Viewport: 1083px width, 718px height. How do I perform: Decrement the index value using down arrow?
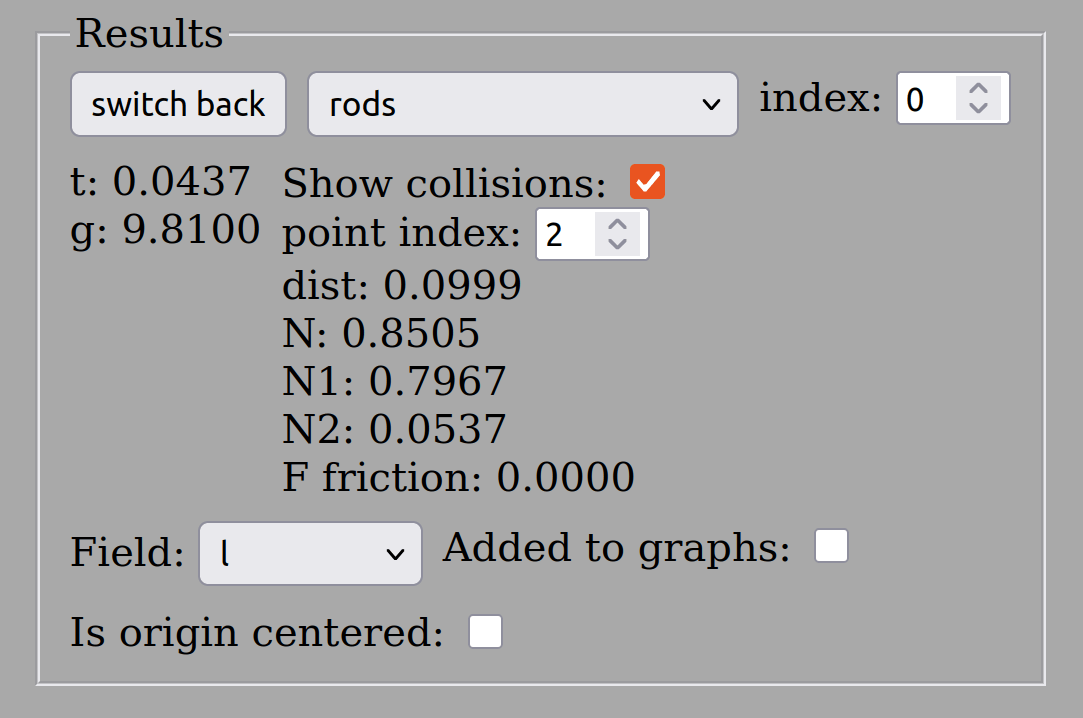[x=979, y=108]
